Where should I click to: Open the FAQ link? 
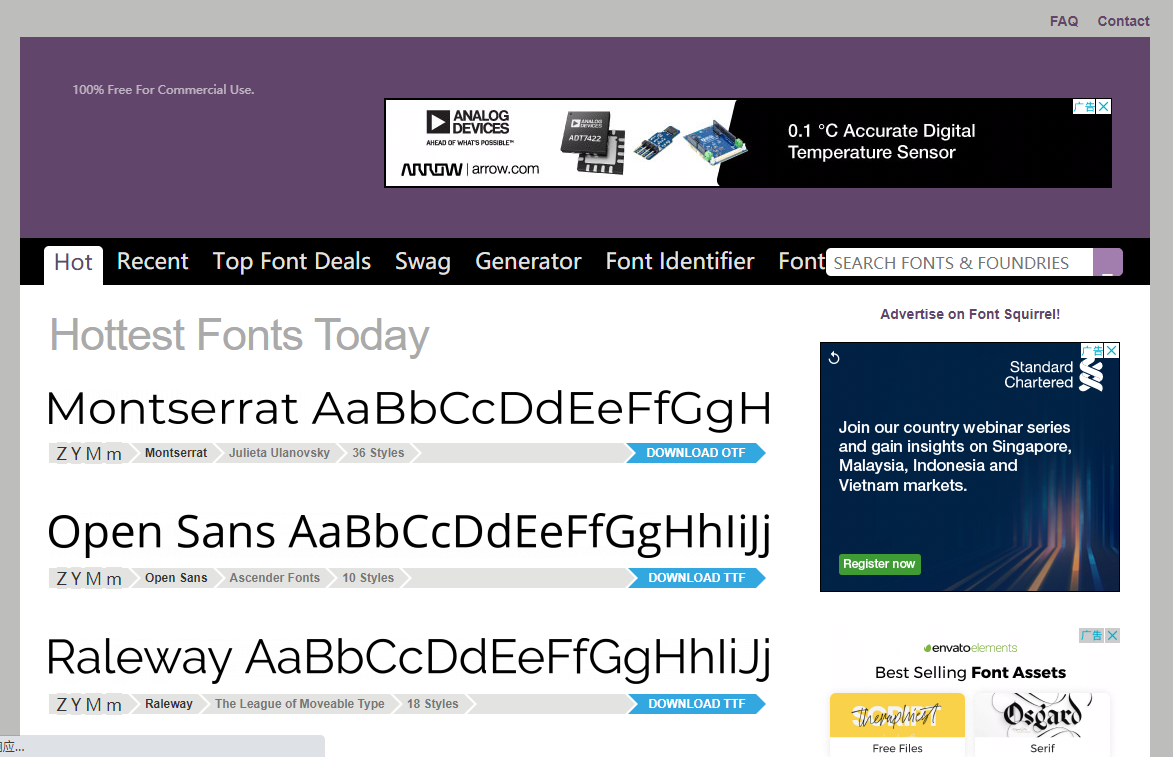1064,21
